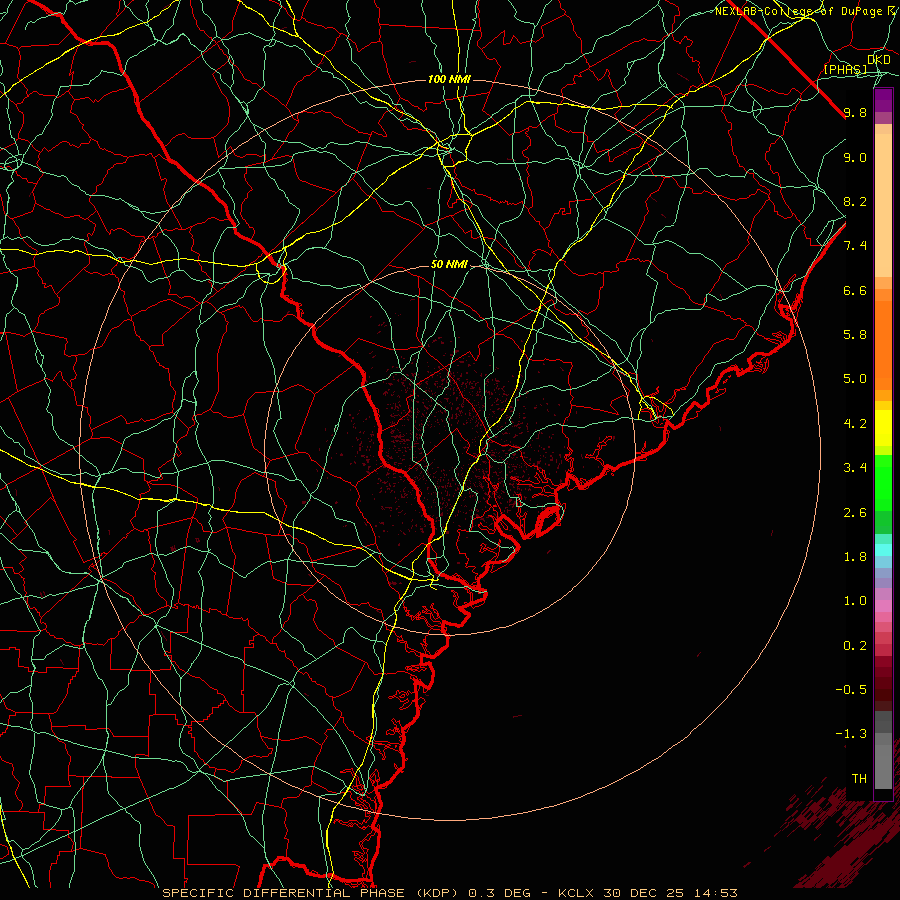
Task: Pick the gray band at color bar bottom
Action: coord(883,766)
